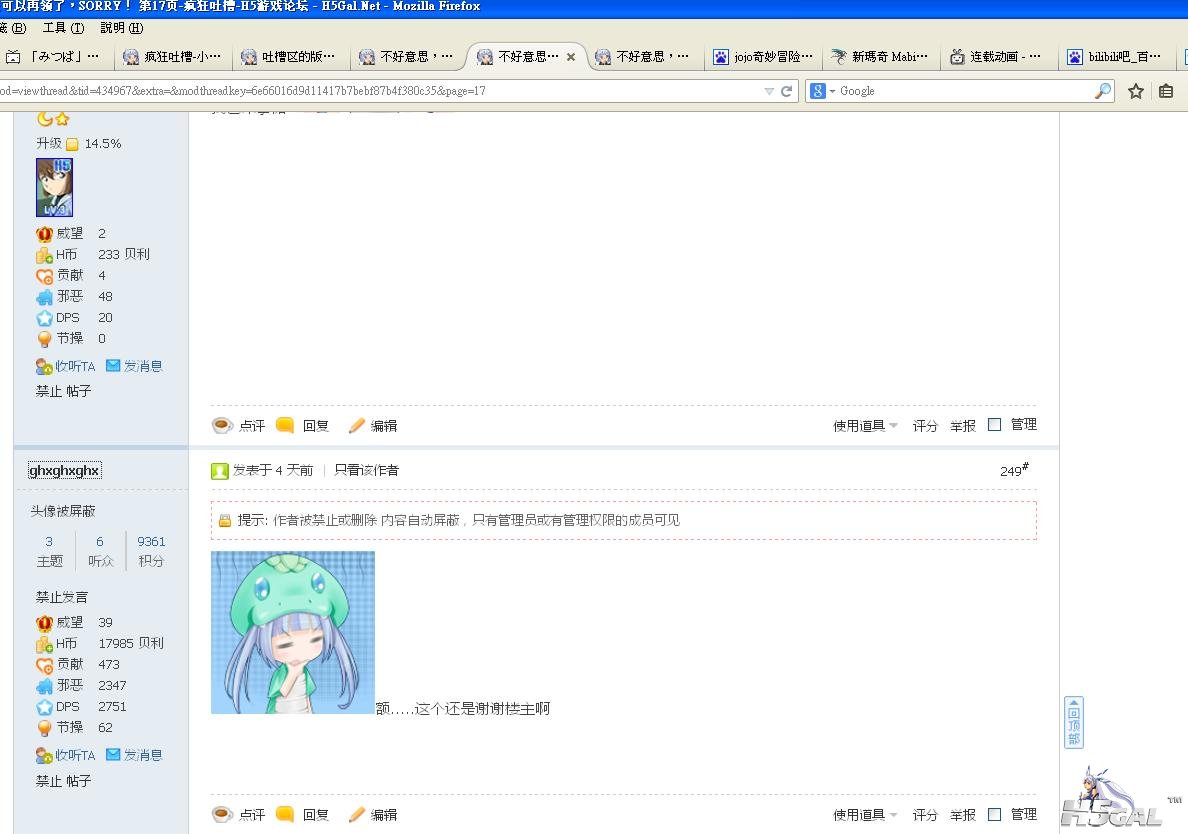Switch to the bilibili吧 tab
1188x834 pixels.
click(x=1115, y=57)
